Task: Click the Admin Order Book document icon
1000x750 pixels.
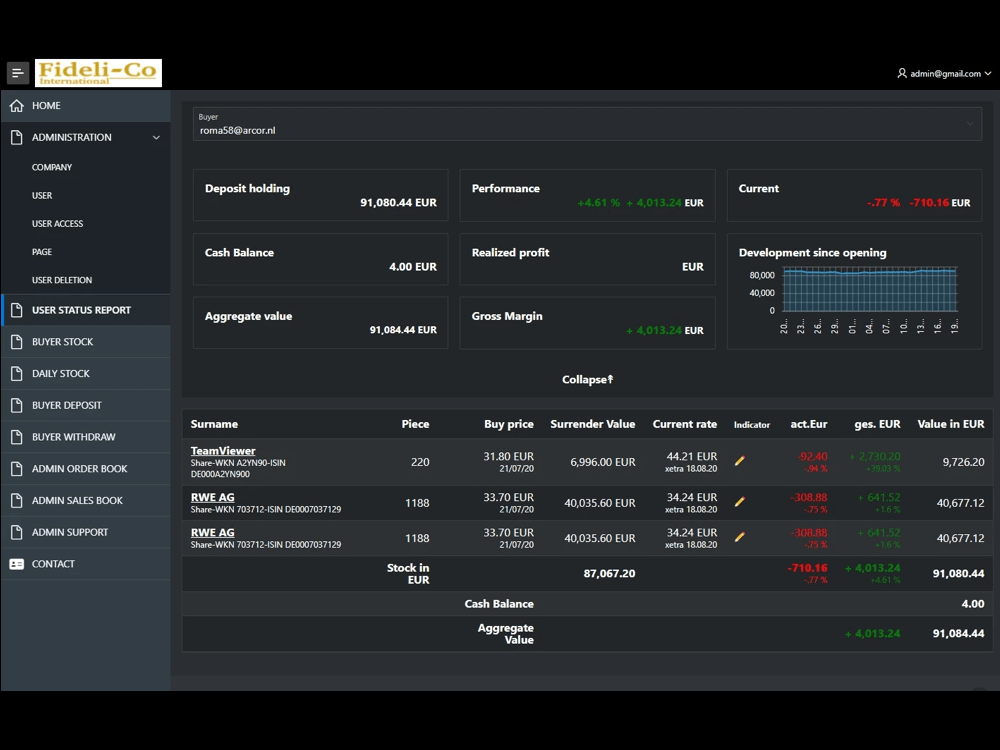Action: click(x=17, y=469)
